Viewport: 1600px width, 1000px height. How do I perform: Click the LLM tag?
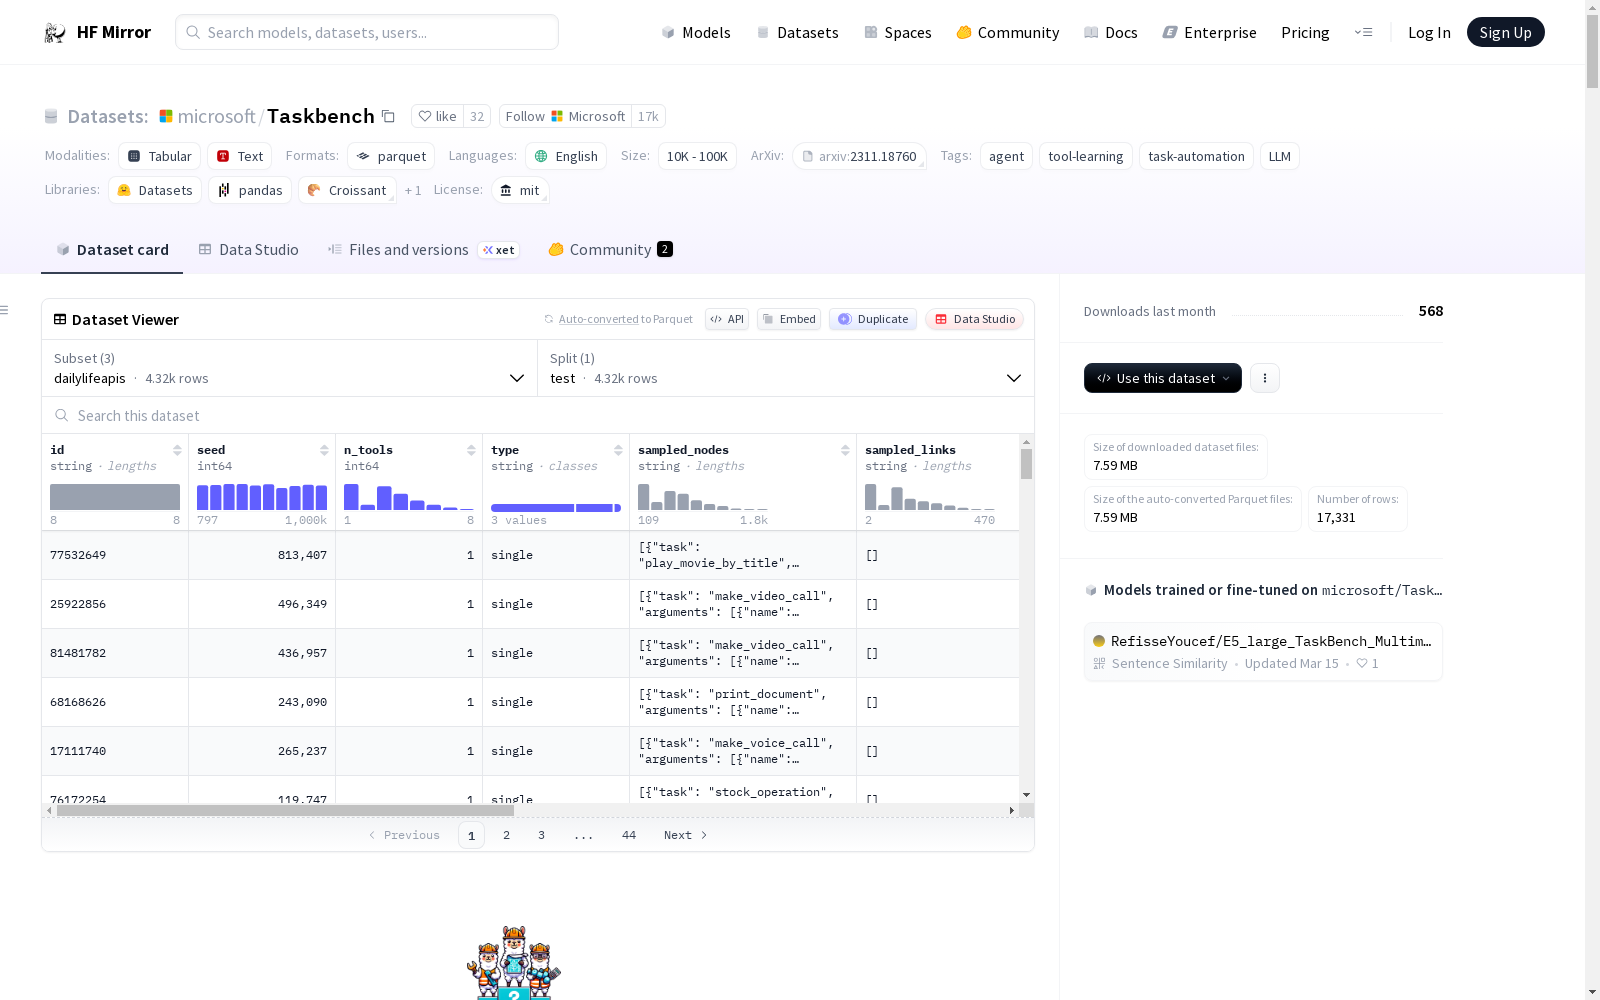[x=1280, y=156]
